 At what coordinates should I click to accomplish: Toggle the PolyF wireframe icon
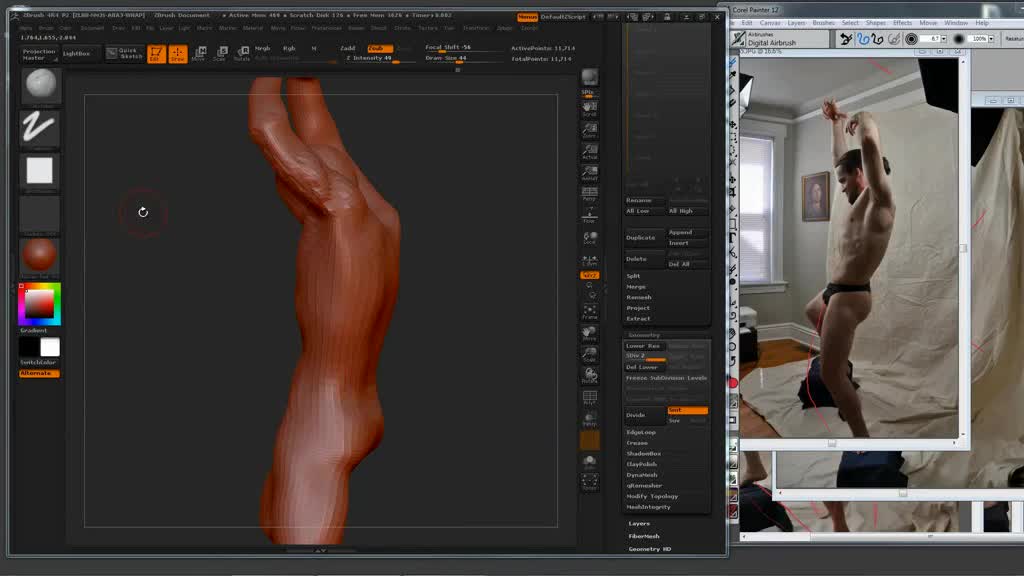coord(589,397)
